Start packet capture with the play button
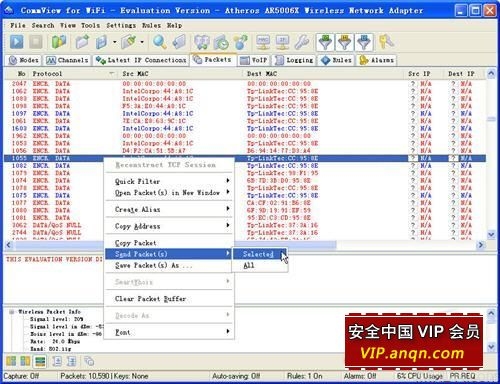Image resolution: width=500 pixels, height=384 pixels. click(x=16, y=42)
